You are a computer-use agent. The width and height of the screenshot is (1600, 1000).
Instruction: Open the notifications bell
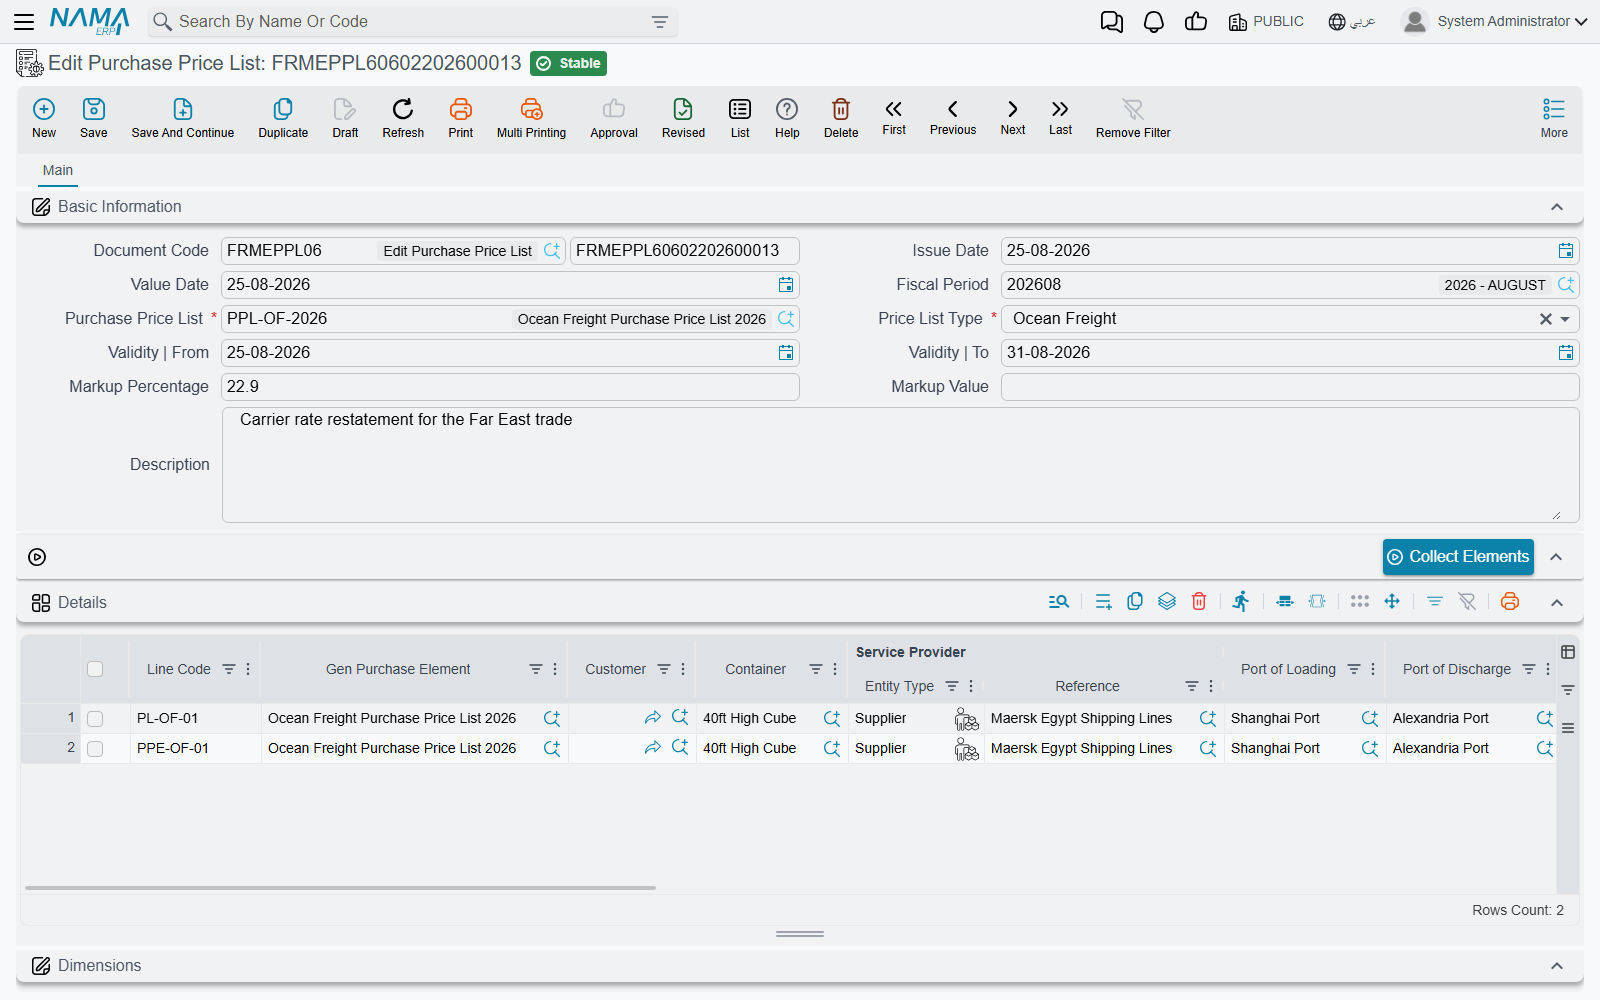(x=1154, y=22)
